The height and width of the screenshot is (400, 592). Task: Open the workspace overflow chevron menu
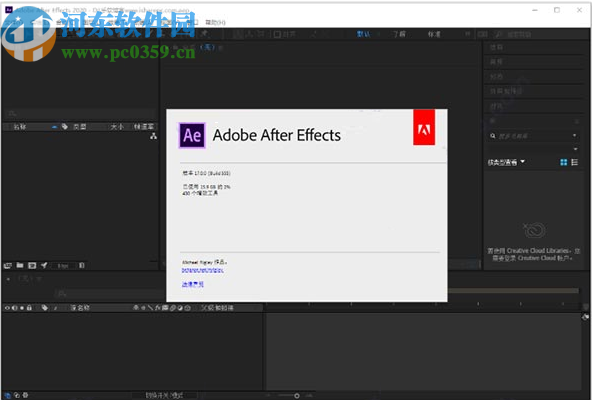point(467,34)
